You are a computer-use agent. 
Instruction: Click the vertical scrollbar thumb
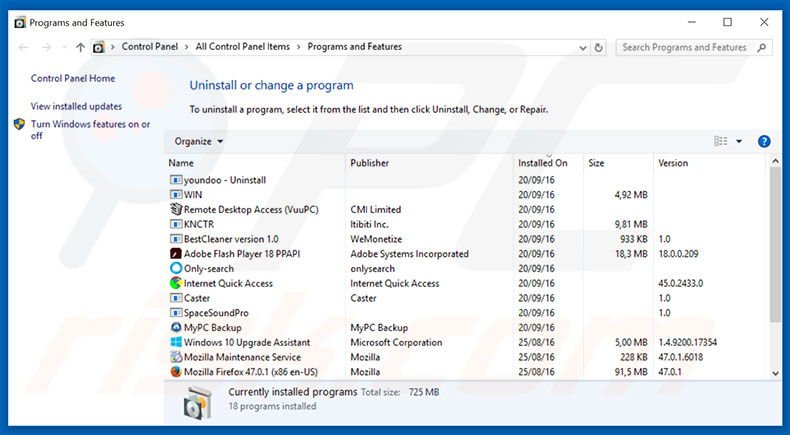click(x=775, y=244)
